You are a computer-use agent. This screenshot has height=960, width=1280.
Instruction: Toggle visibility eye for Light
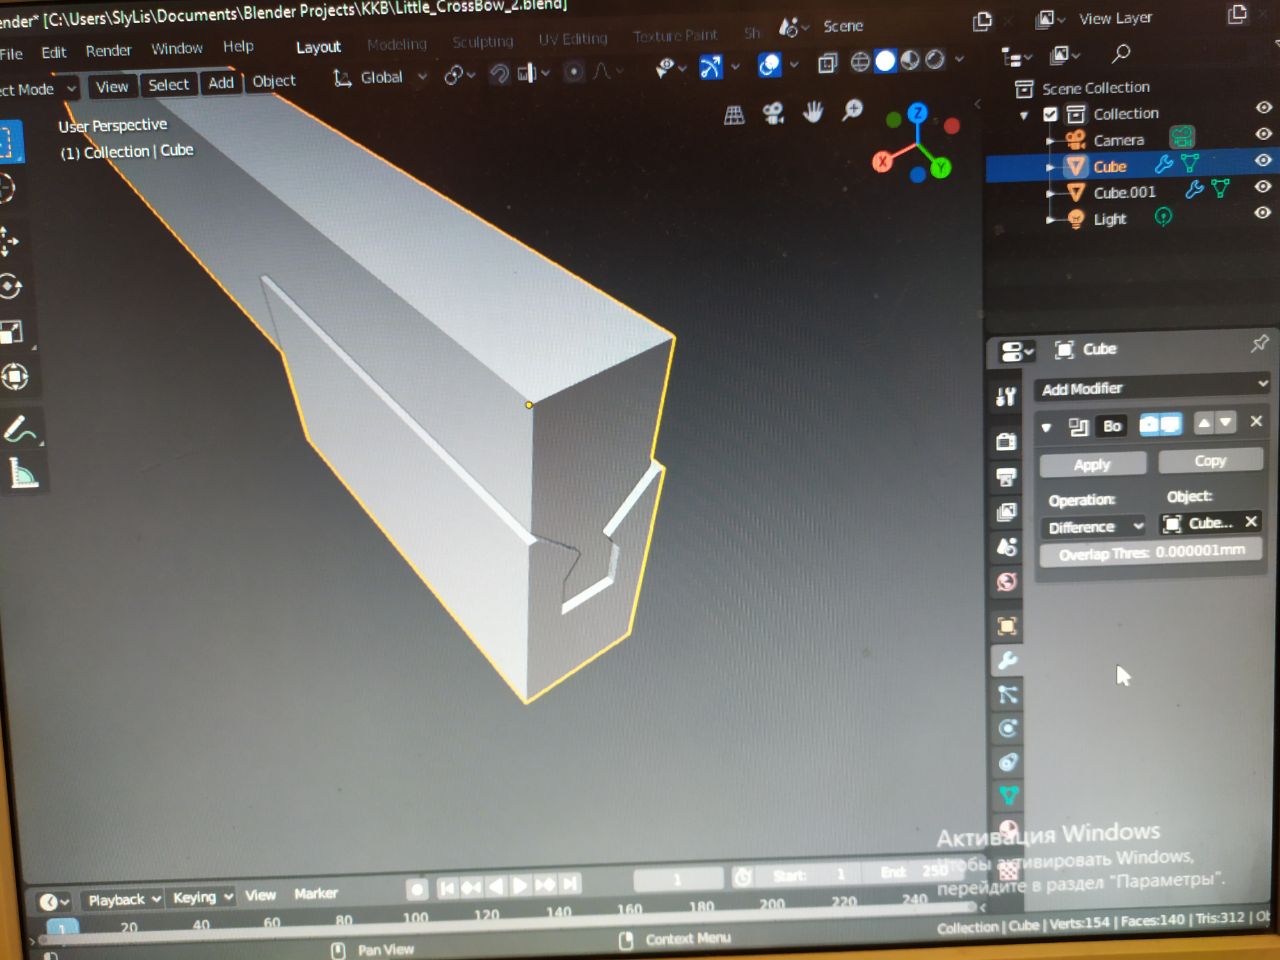[1264, 212]
